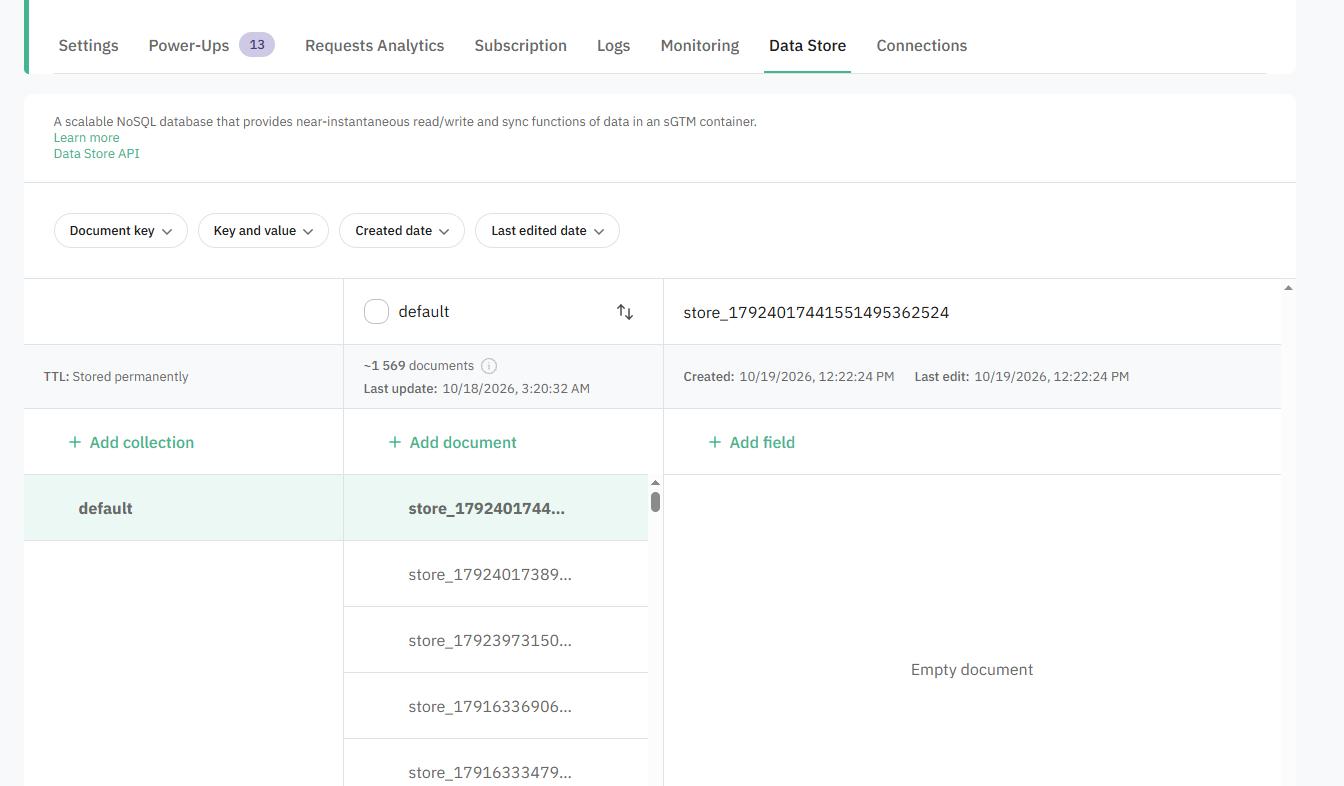This screenshot has width=1344, height=786.
Task: Click Add field label
Action: pyautogui.click(x=762, y=442)
